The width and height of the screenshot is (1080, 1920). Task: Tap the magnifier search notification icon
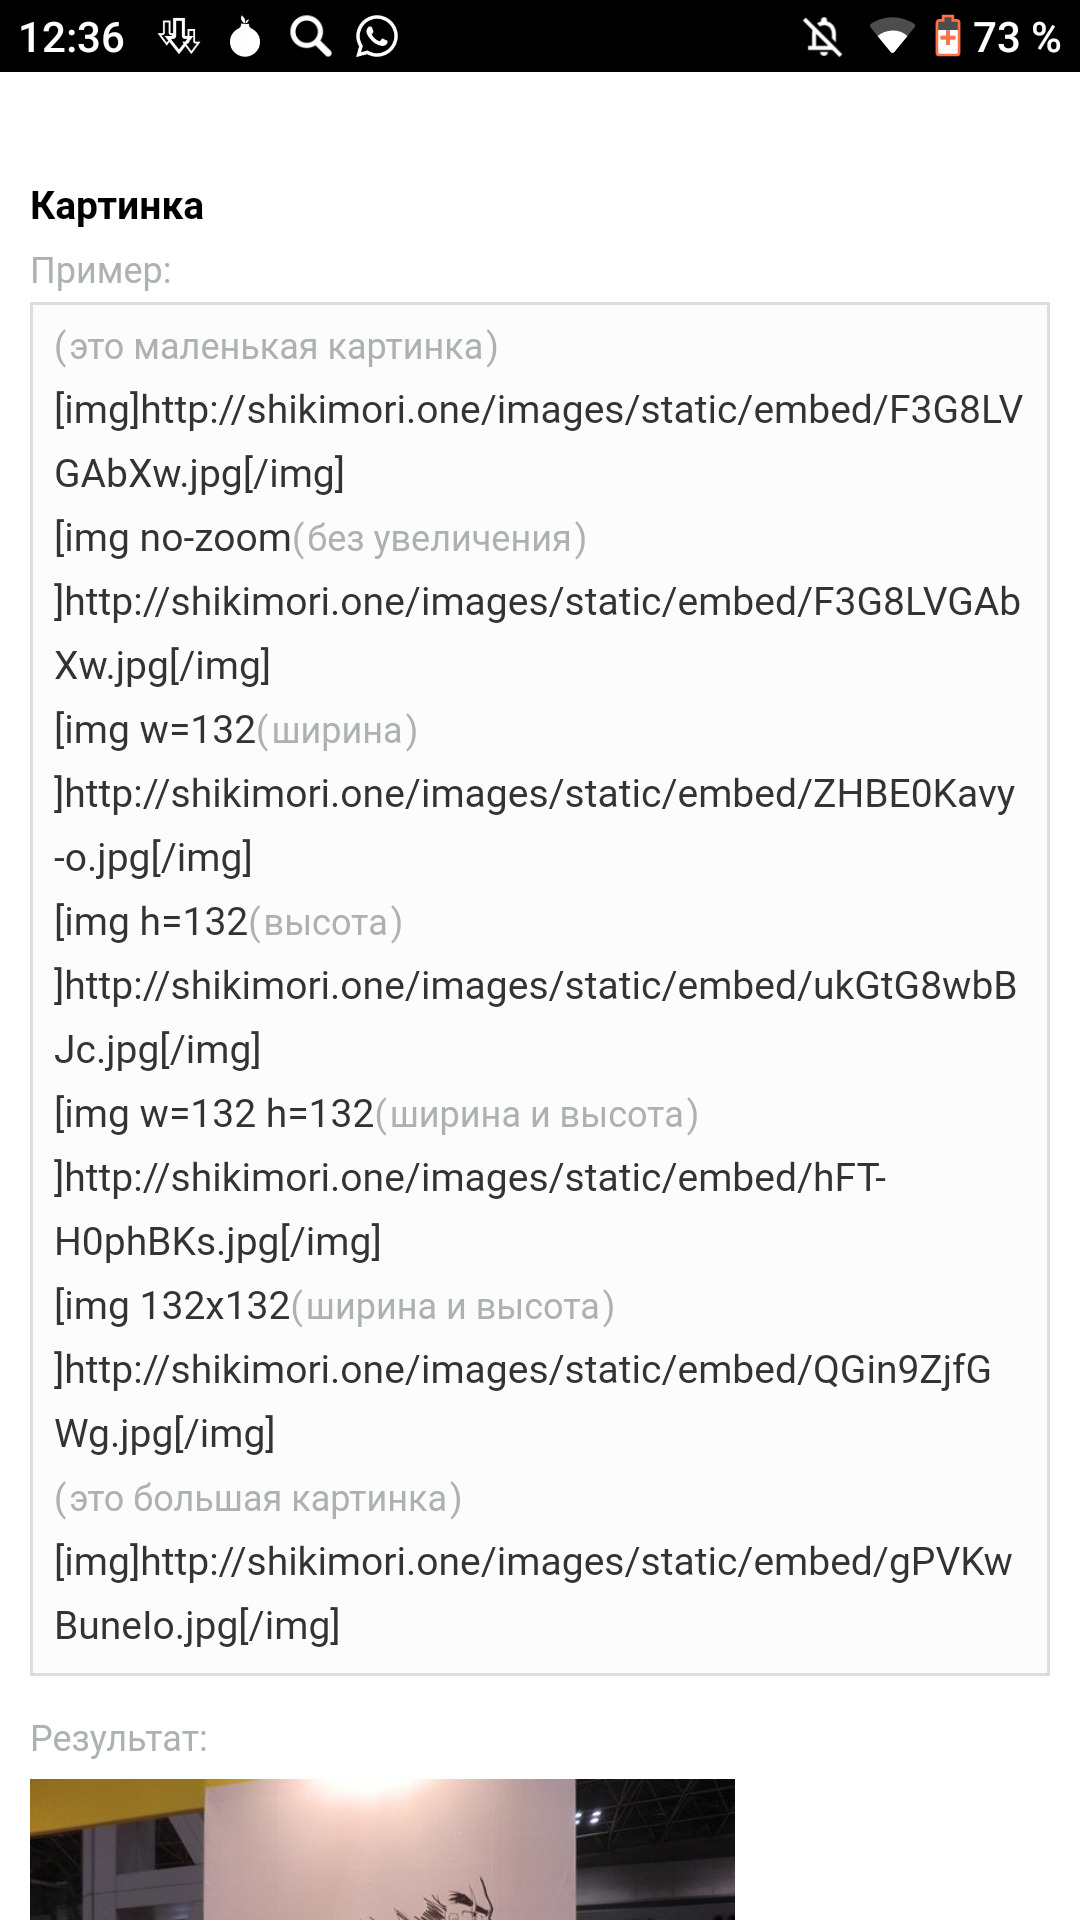310,37
